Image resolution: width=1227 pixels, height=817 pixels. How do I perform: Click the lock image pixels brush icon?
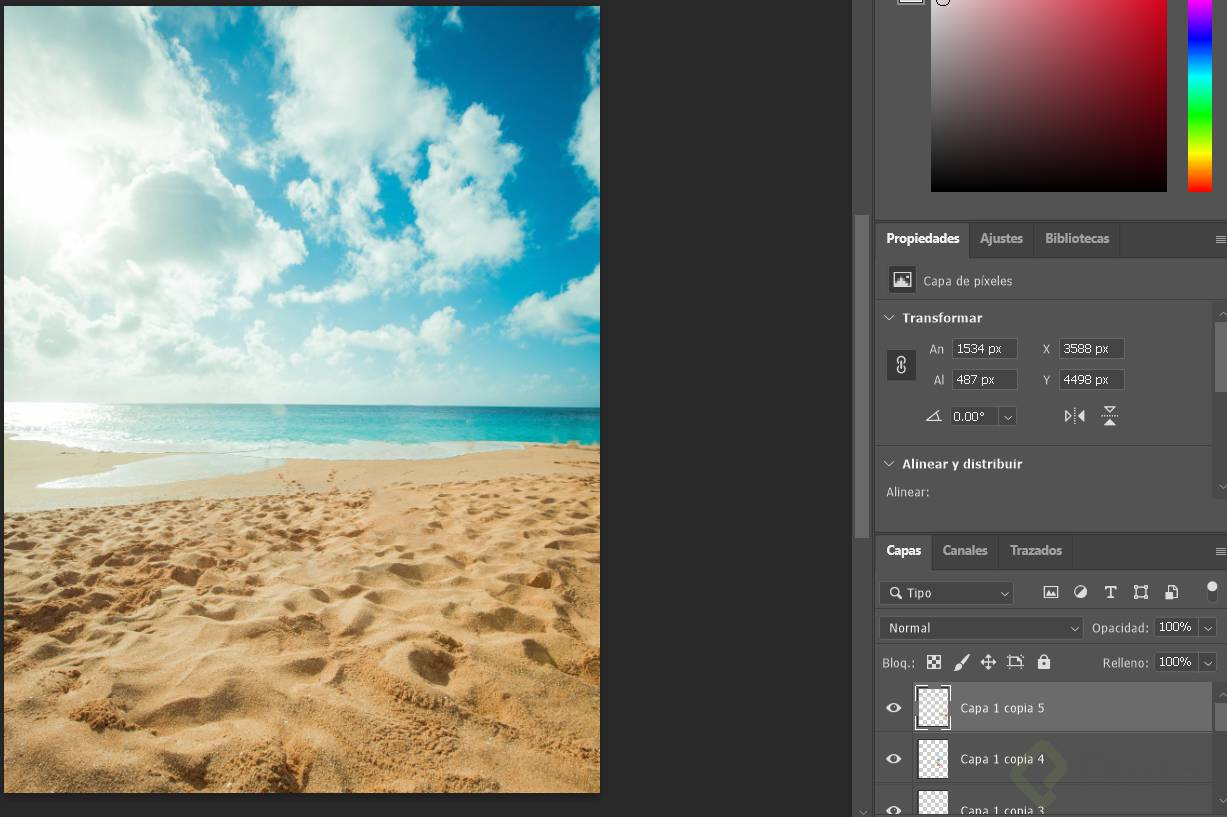pyautogui.click(x=961, y=662)
